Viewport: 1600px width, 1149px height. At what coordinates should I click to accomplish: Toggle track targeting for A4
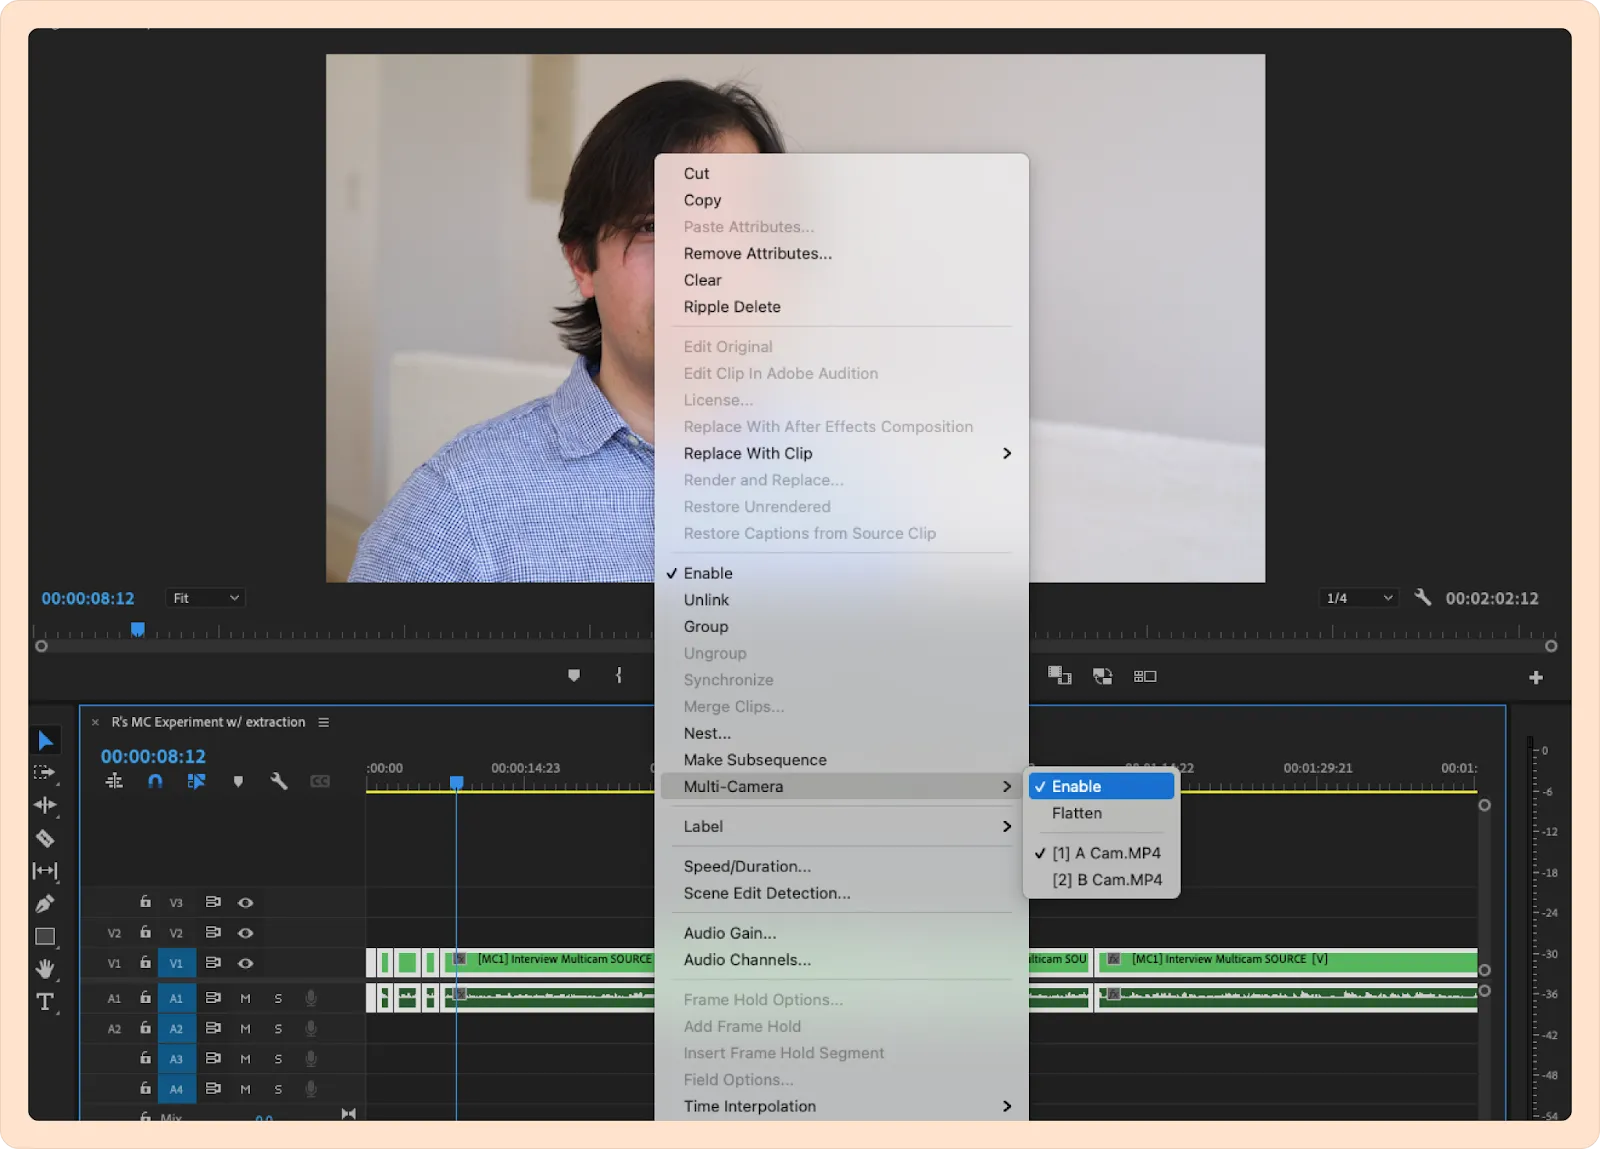(176, 1089)
